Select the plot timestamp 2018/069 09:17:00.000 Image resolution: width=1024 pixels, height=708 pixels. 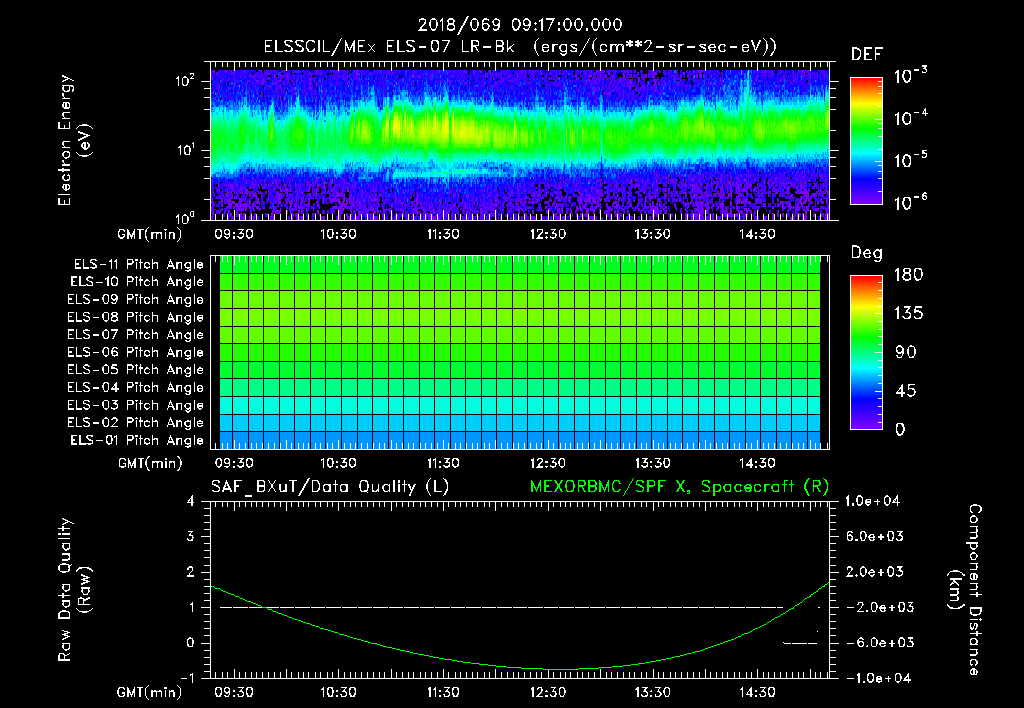point(520,25)
